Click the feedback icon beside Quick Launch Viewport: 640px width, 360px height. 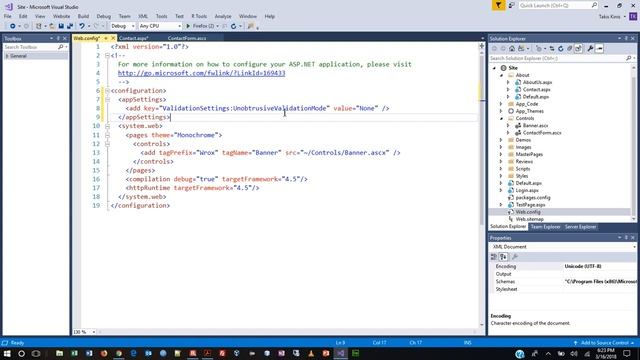click(x=511, y=5)
